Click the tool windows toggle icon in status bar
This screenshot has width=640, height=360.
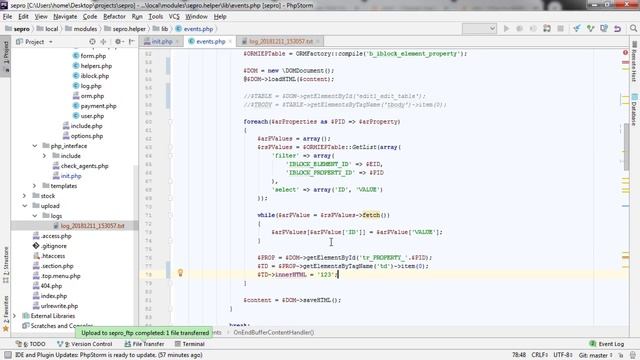tap(8, 355)
